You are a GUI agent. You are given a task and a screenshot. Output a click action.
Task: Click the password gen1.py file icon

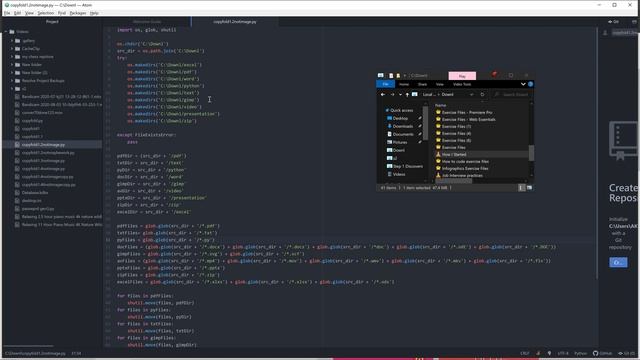pos(17,209)
